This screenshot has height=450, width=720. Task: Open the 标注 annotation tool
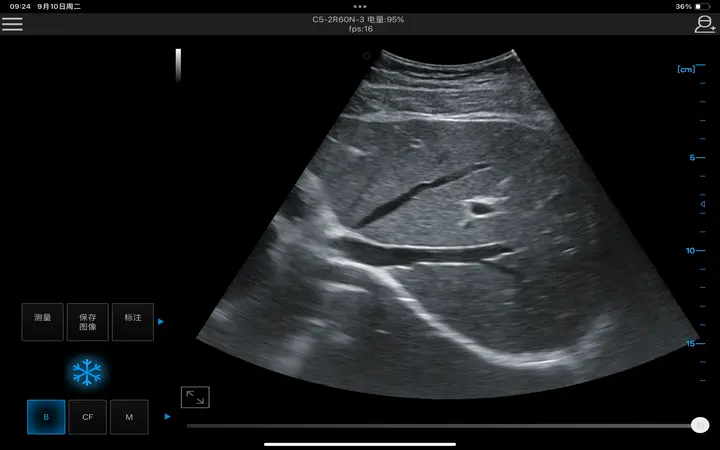pyautogui.click(x=132, y=322)
